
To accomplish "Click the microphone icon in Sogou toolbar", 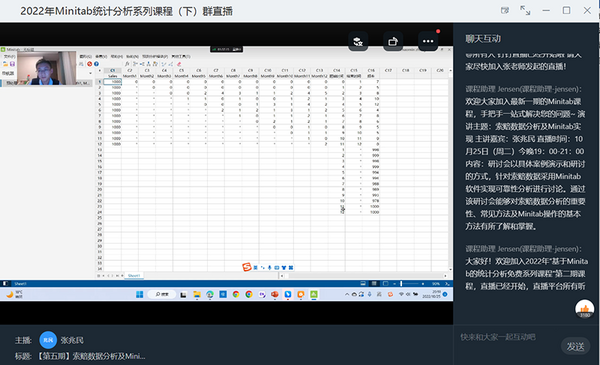I will coord(269,267).
